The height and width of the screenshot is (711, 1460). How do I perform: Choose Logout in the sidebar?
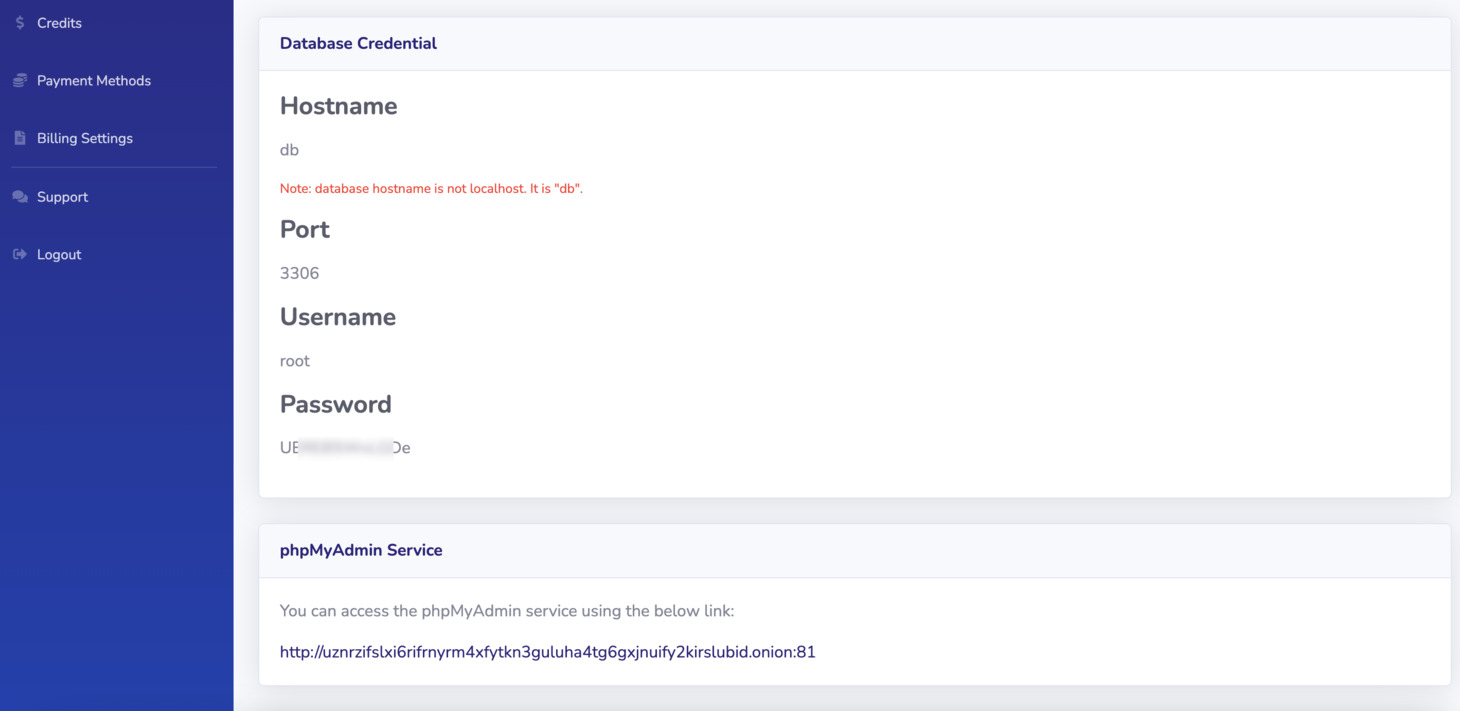click(x=59, y=255)
